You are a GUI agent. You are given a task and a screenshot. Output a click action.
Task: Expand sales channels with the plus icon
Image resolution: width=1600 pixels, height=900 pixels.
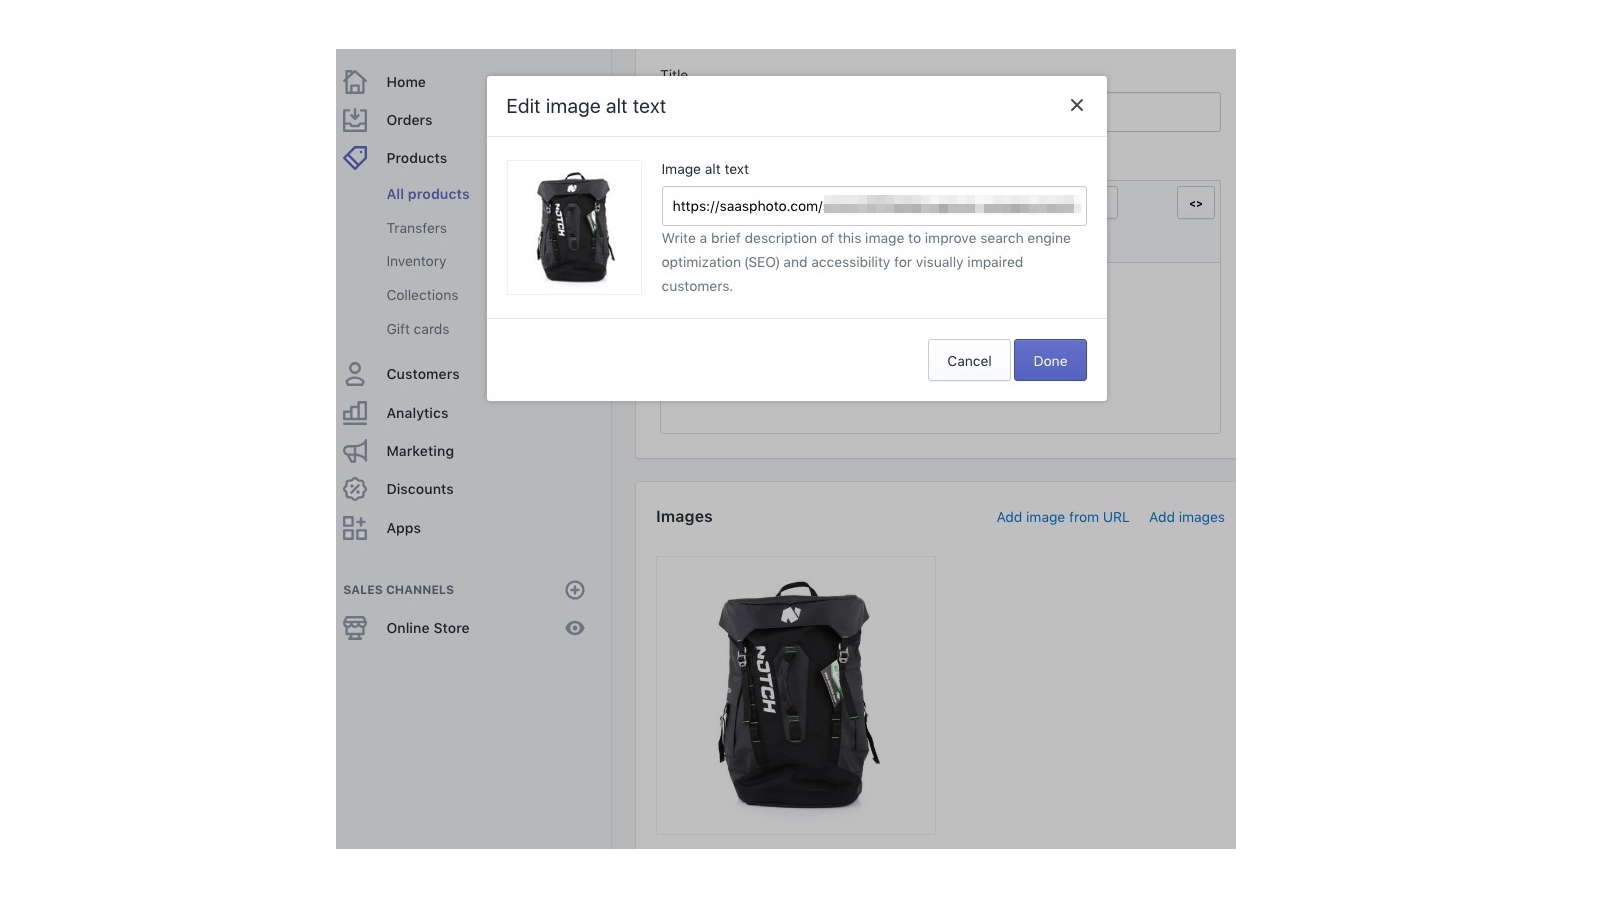575,590
